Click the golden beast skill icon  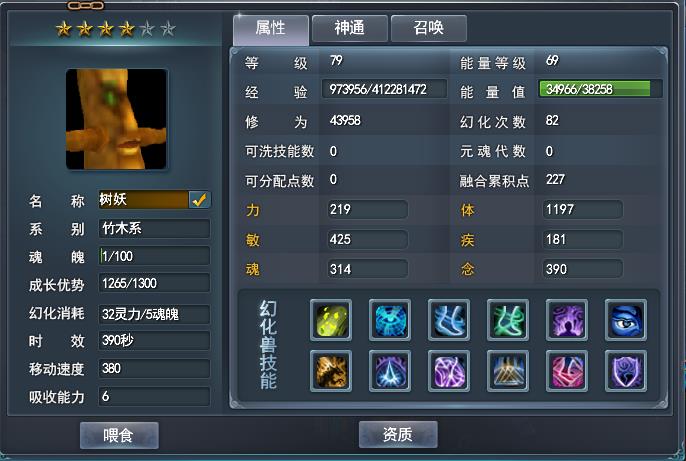pos(331,371)
